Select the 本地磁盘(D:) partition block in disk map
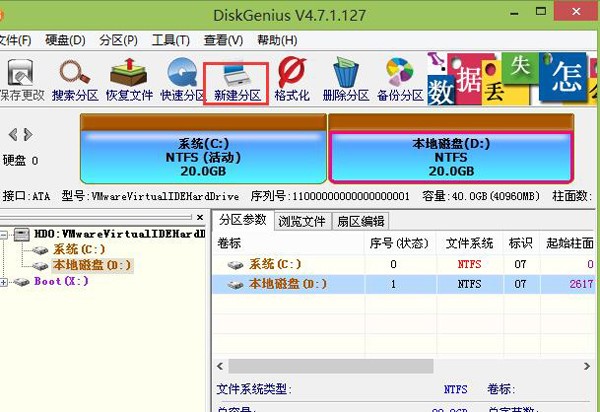This screenshot has height=412, width=600. (x=451, y=148)
